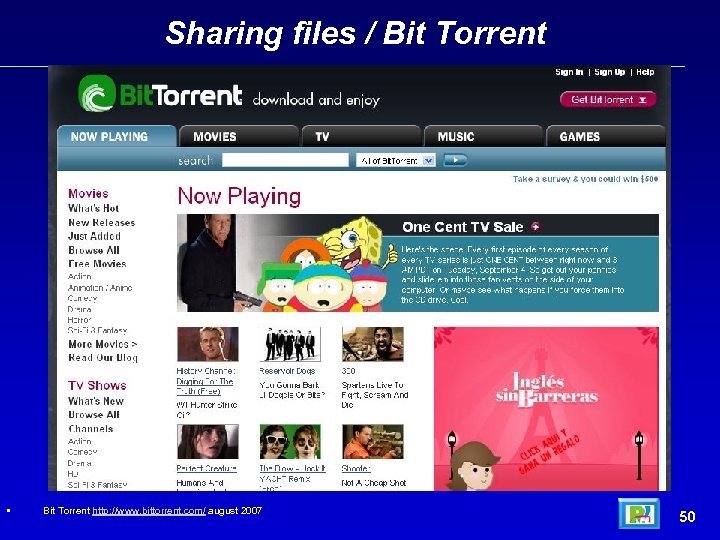Open the History Channel thumbnail
The image size is (720, 540).
pos(208,344)
